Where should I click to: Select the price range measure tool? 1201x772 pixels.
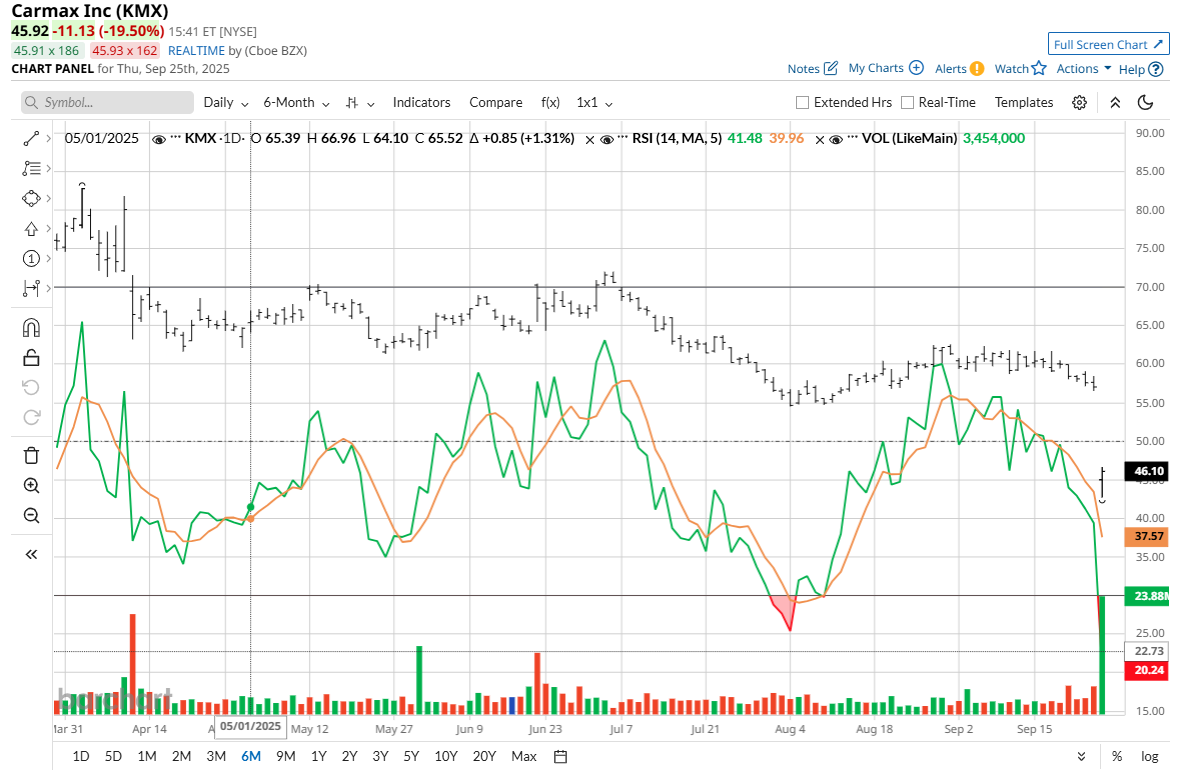coord(30,289)
